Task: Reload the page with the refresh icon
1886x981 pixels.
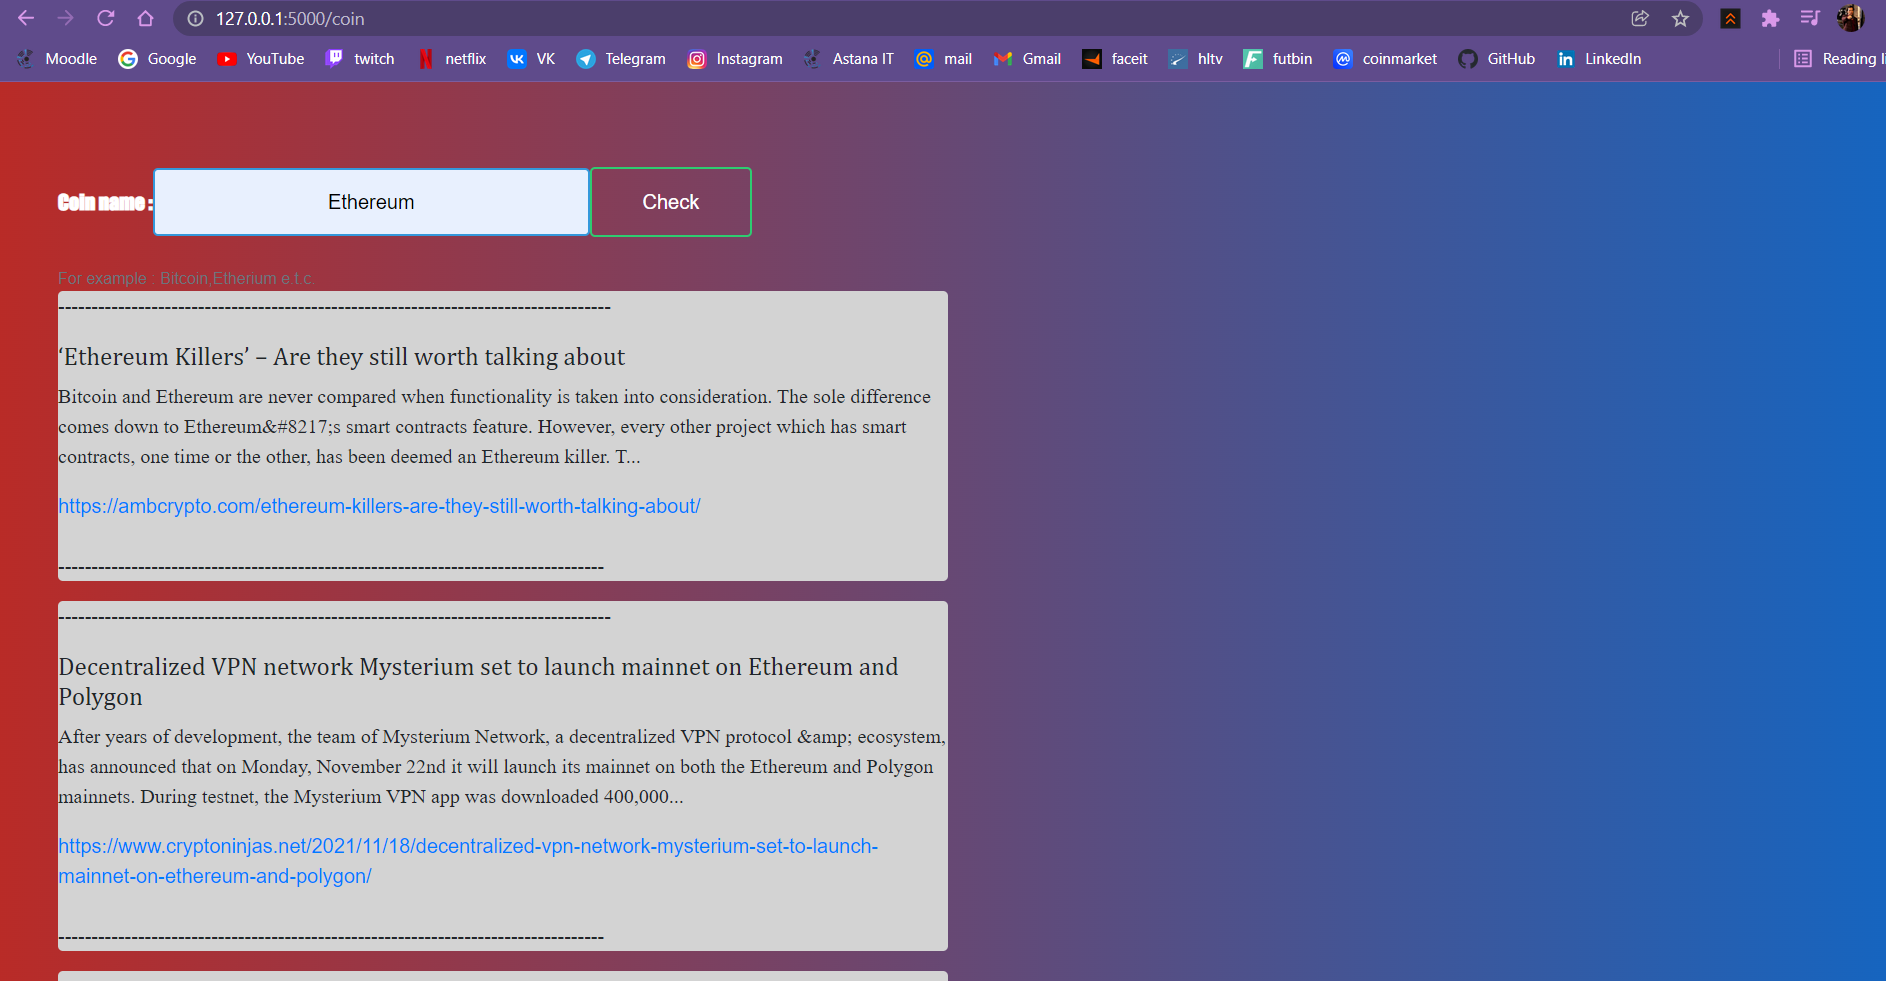Action: [x=106, y=18]
